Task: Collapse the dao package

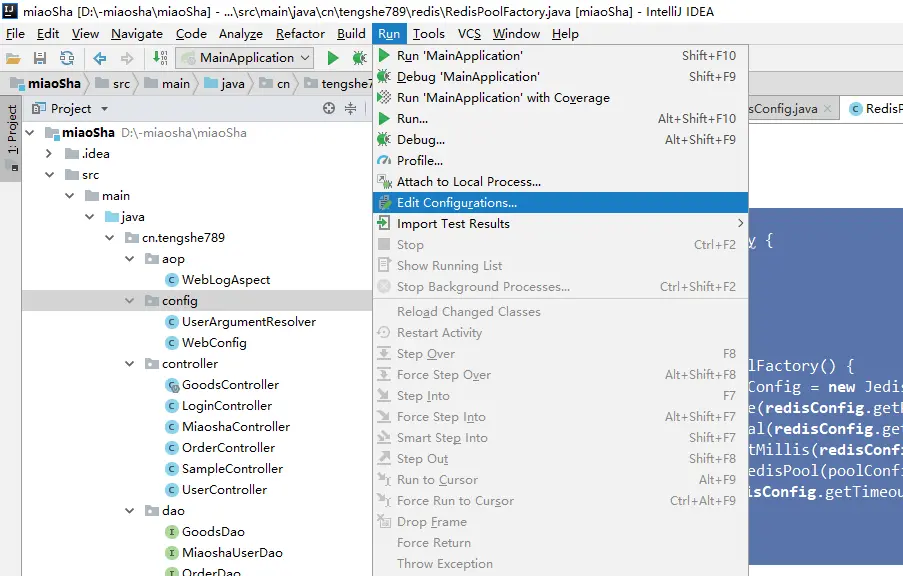Action: point(130,511)
